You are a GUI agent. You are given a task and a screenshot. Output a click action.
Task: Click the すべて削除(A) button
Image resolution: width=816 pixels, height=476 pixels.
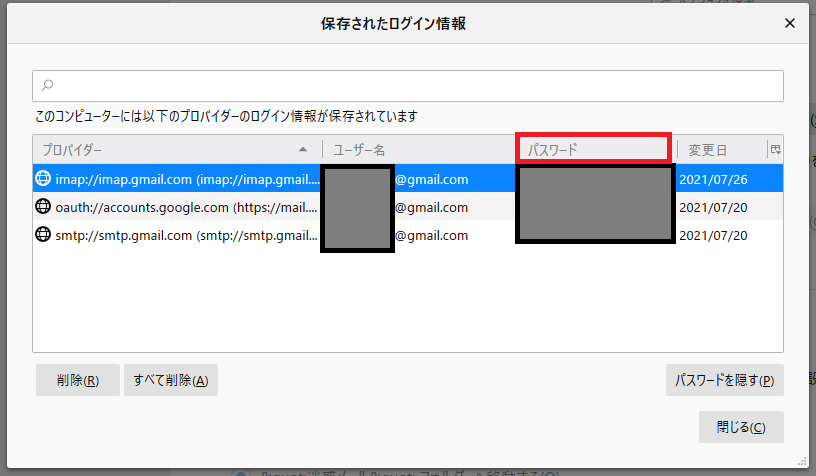171,380
